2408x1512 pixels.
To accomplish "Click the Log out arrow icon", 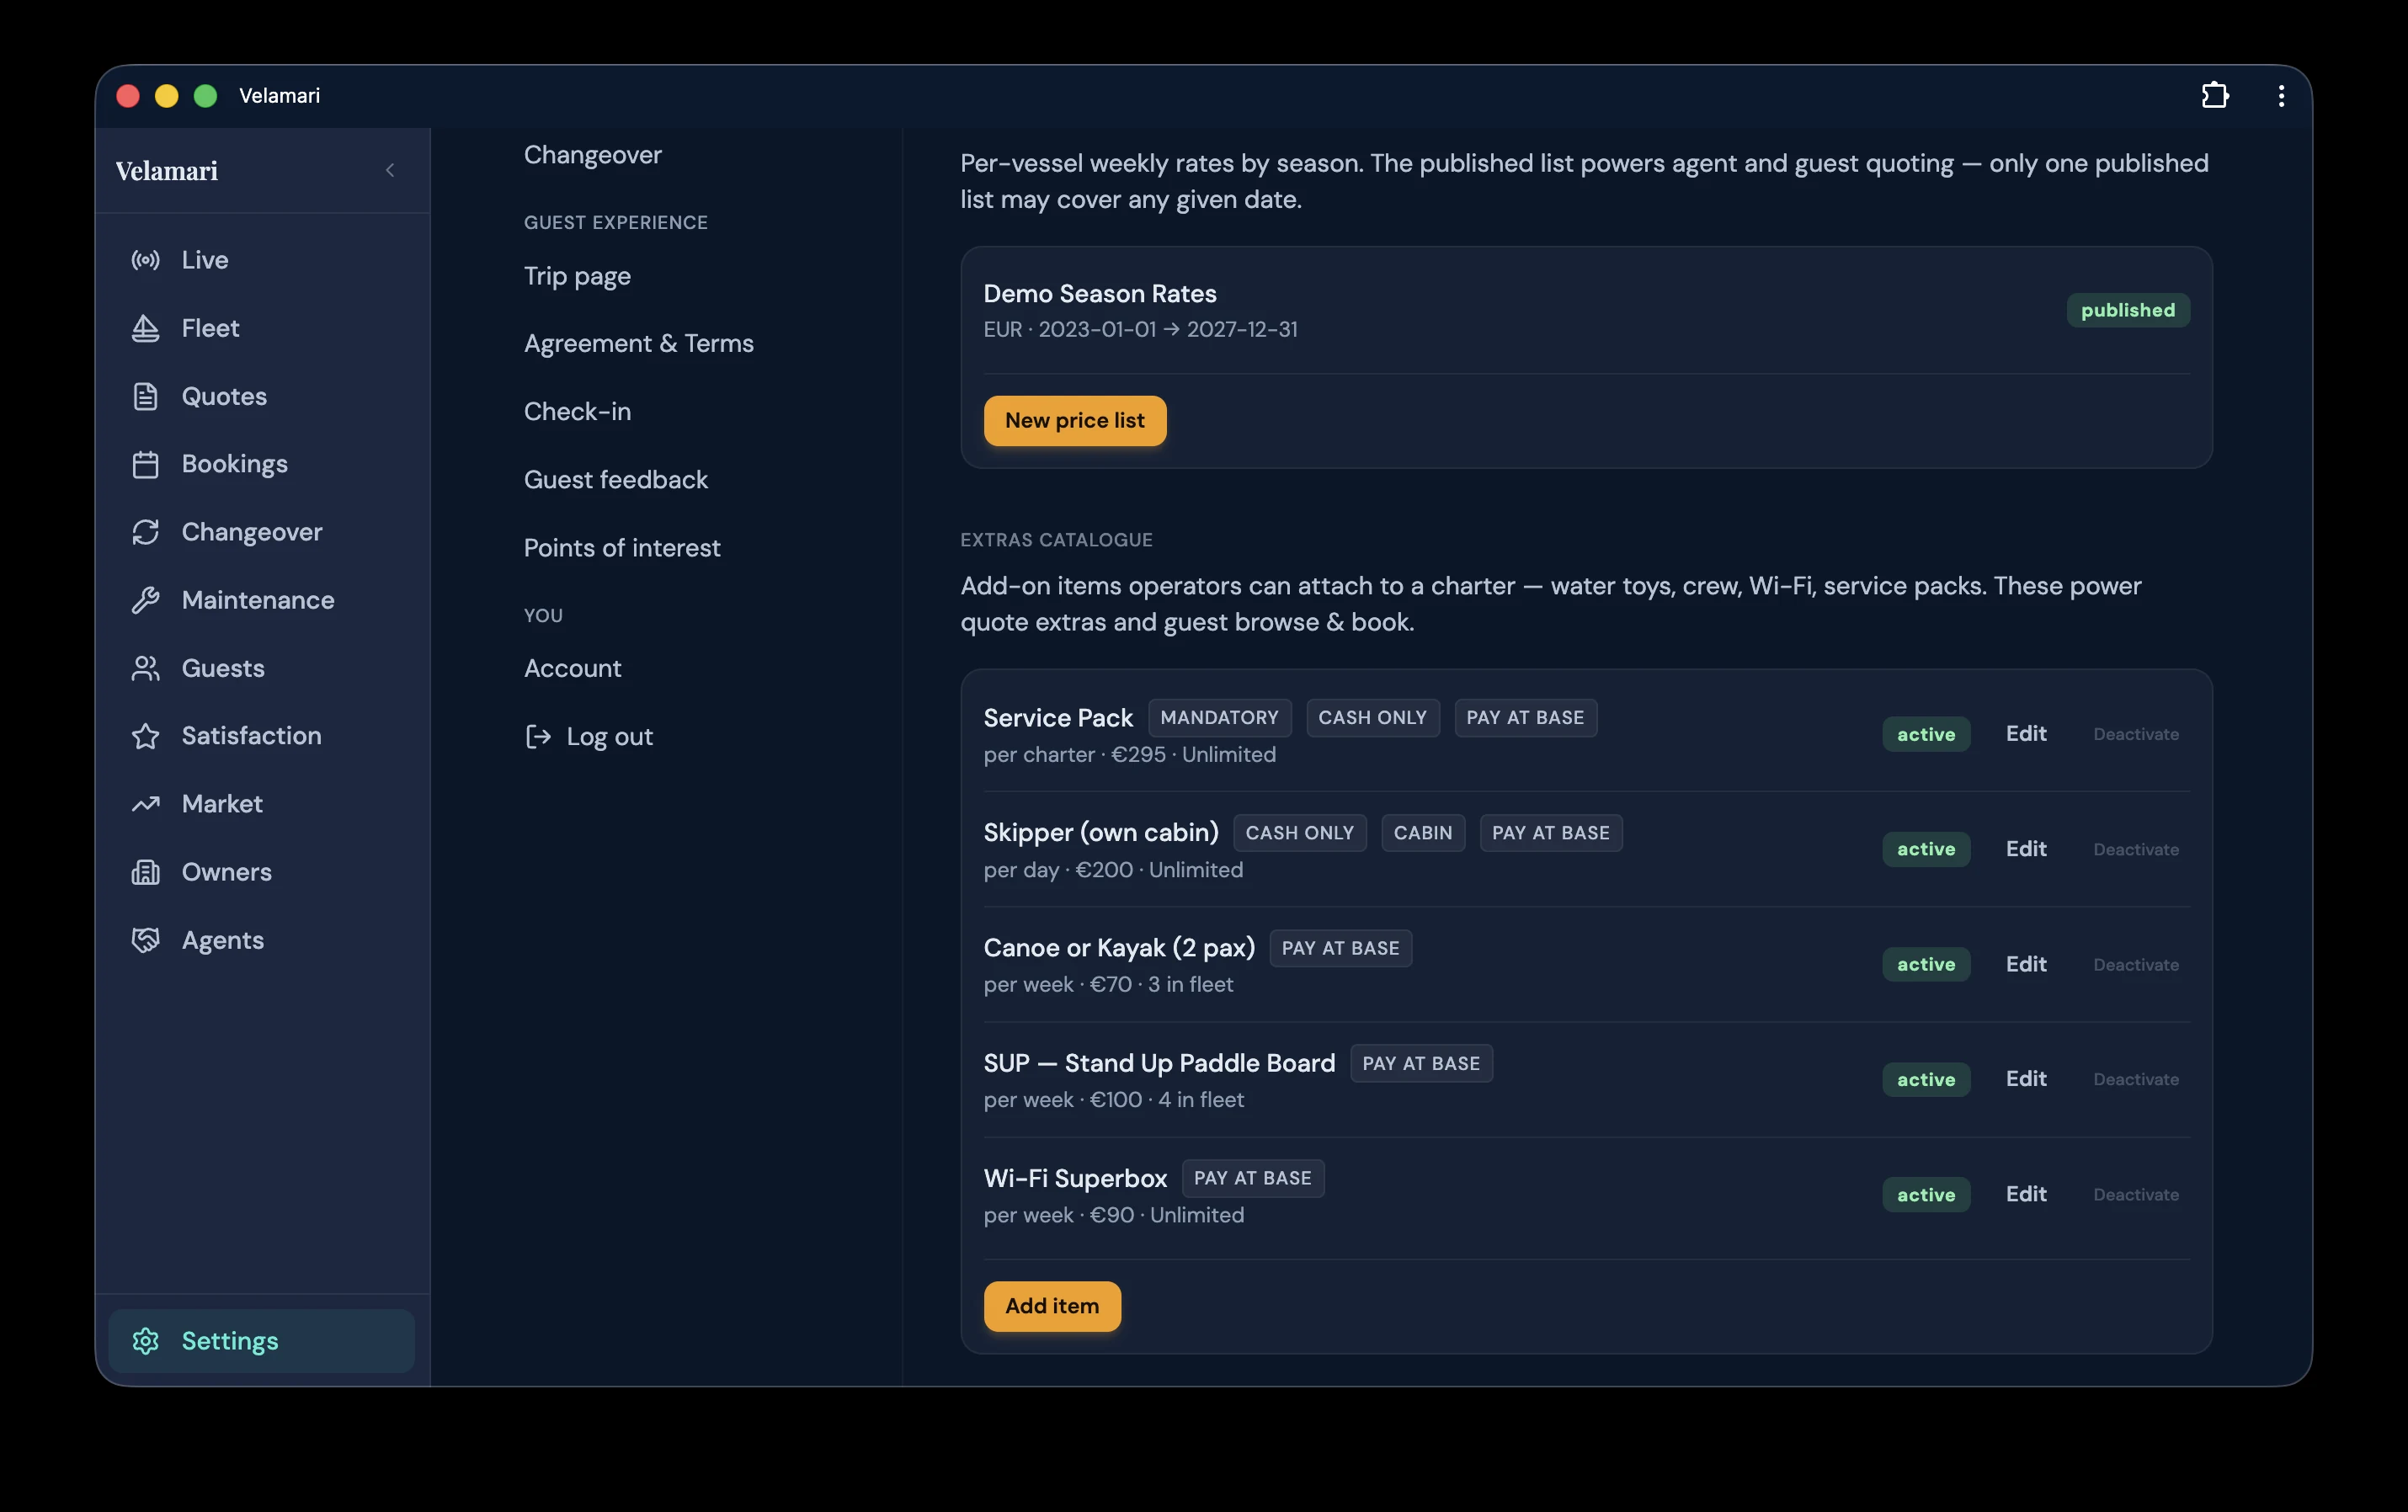I will point(538,737).
